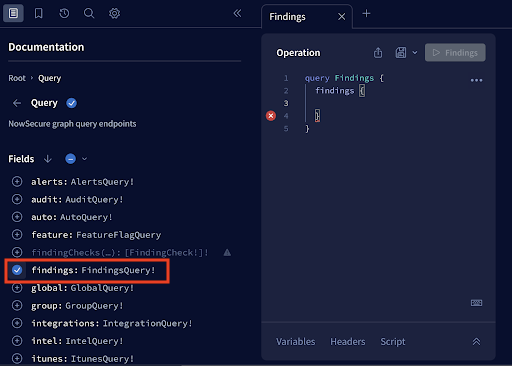The width and height of the screenshot is (512, 366).
Task: Open findings: FindingsQuery! field docs
Action: pos(93,270)
